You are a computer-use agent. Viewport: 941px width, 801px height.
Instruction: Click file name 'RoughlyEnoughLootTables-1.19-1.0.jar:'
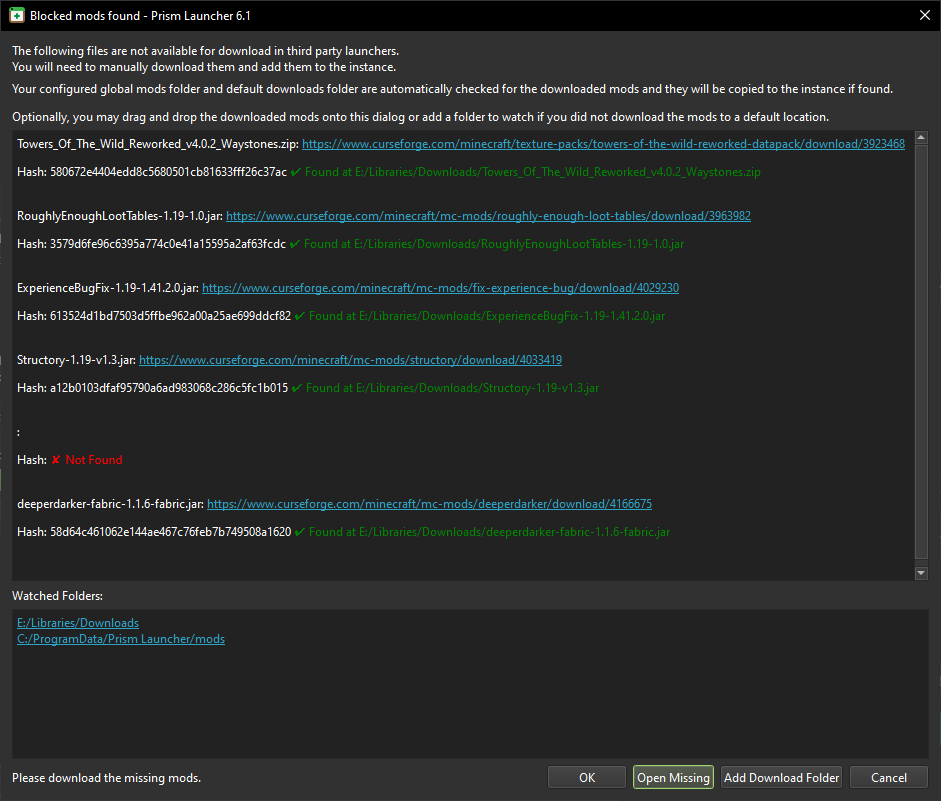[x=120, y=216]
